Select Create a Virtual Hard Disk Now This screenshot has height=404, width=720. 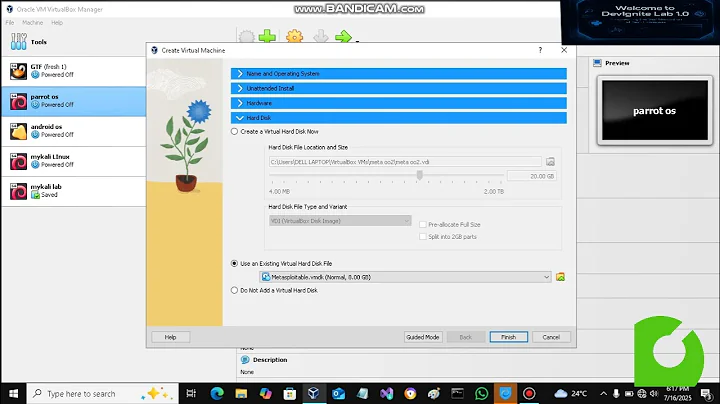click(x=235, y=131)
